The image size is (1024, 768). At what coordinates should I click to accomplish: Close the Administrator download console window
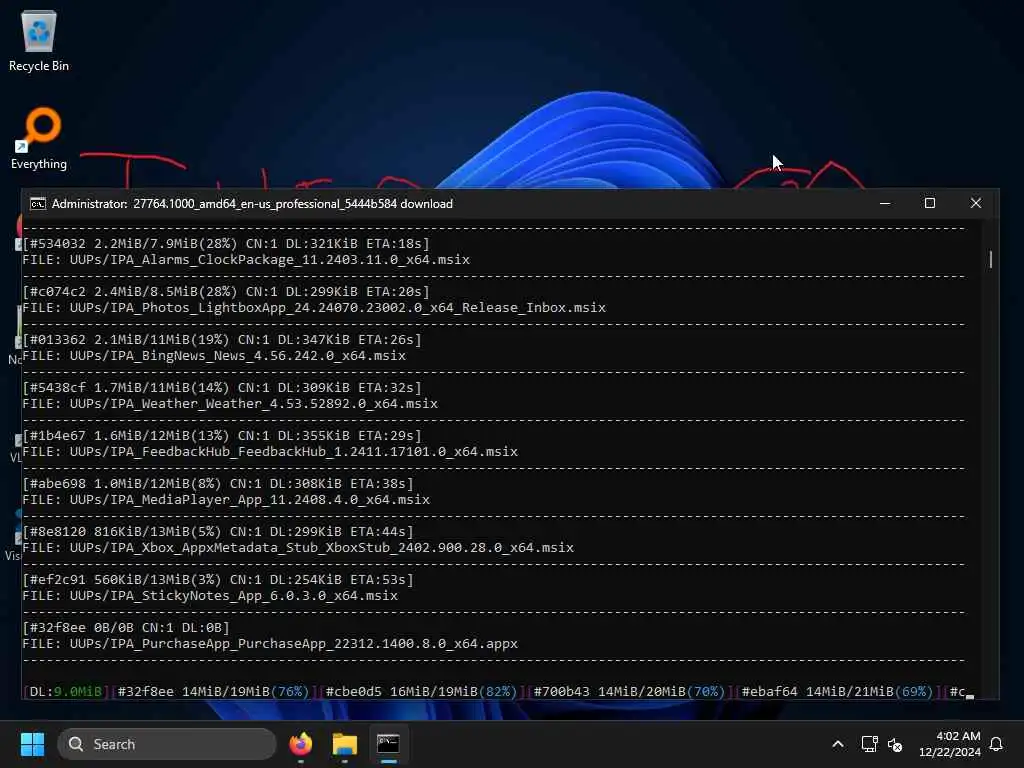[976, 204]
